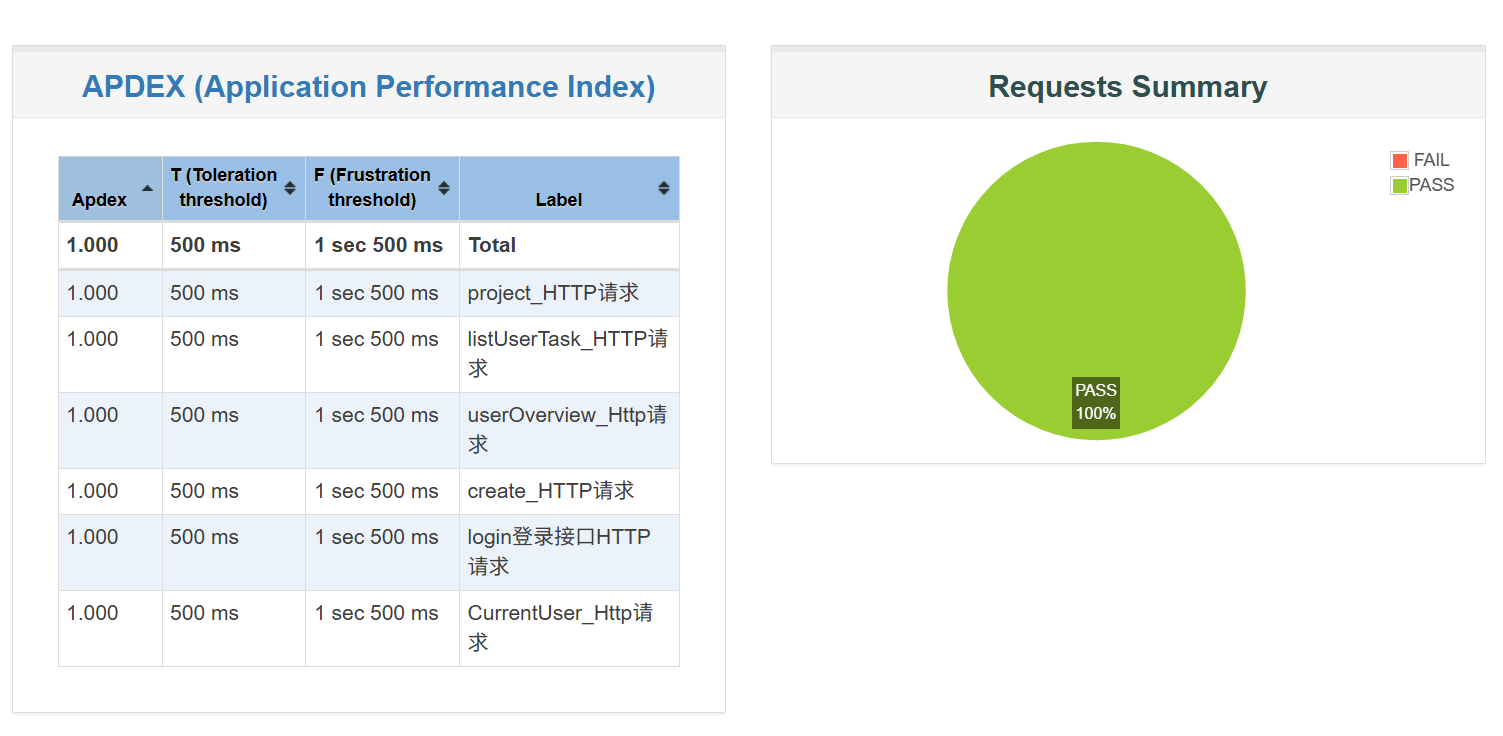Click 500 ms in listUserTask_HTTP请求 row
The height and width of the screenshot is (736, 1503).
point(205,339)
